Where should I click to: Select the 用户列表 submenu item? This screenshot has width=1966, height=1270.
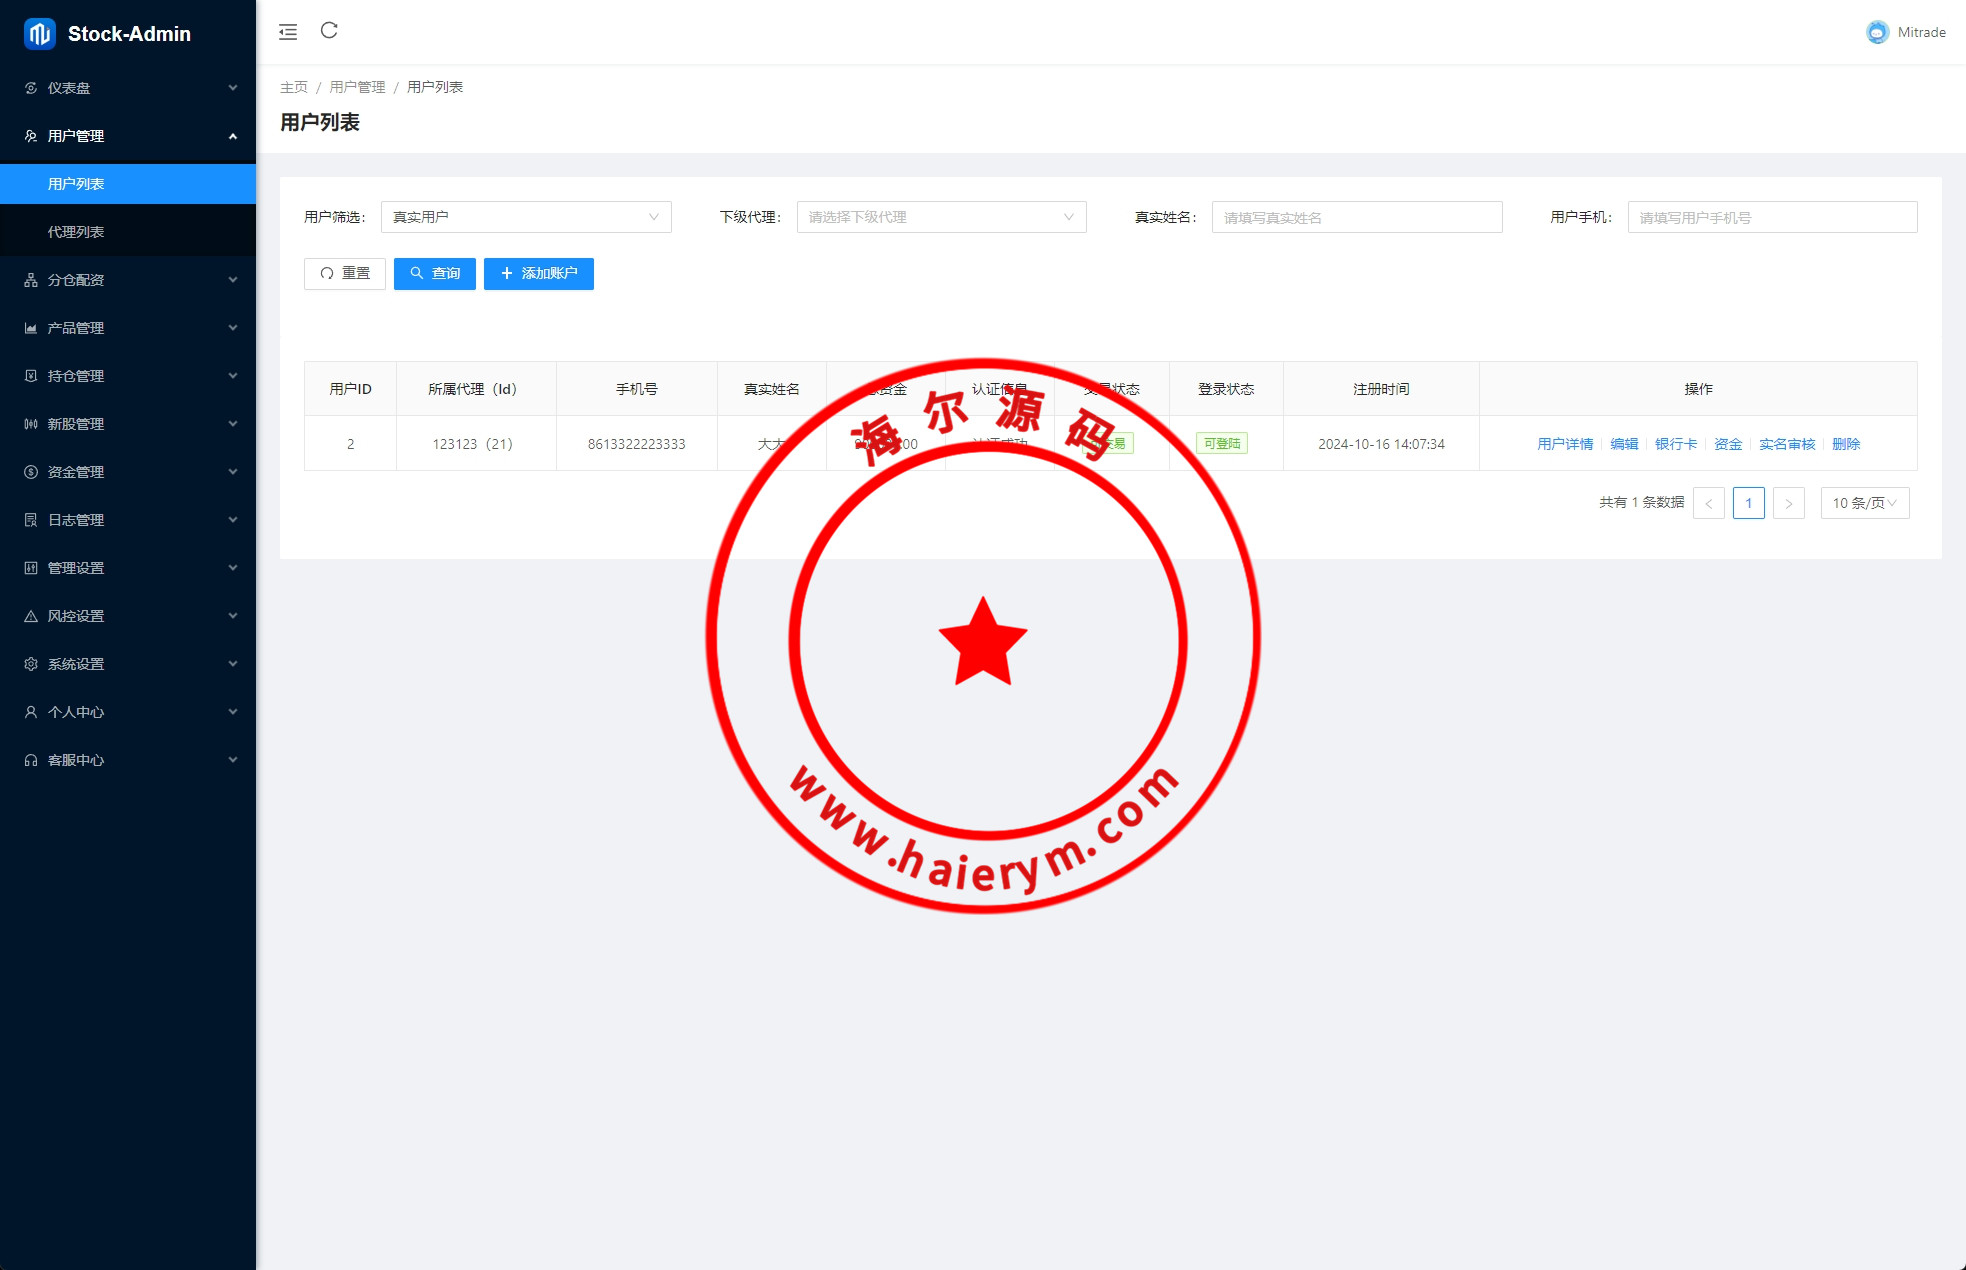coord(76,184)
